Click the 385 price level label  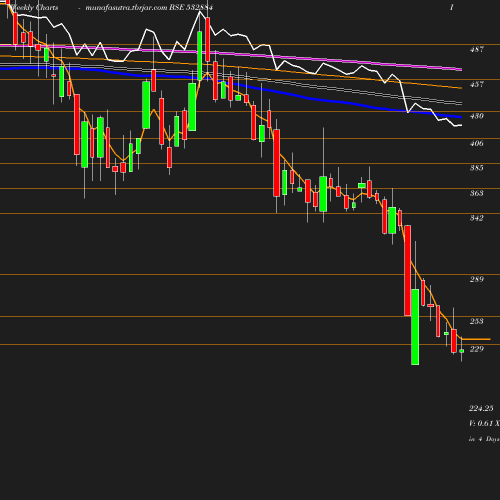click(x=477, y=168)
